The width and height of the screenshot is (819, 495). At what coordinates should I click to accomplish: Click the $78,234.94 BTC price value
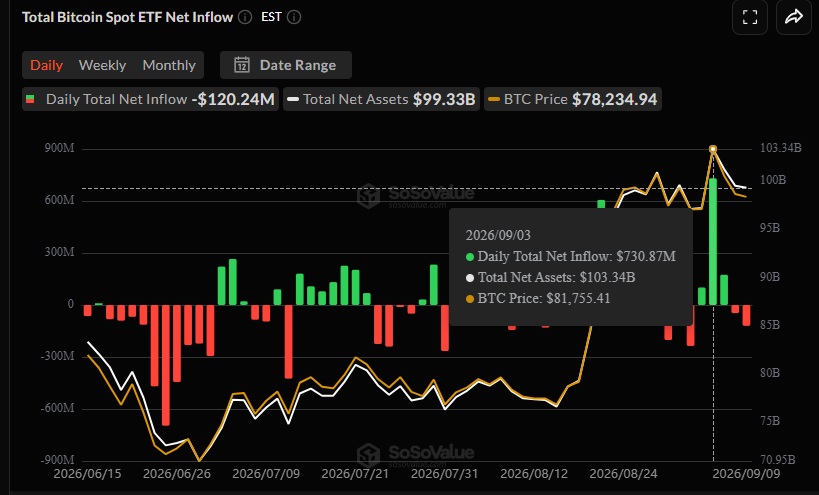click(x=615, y=99)
